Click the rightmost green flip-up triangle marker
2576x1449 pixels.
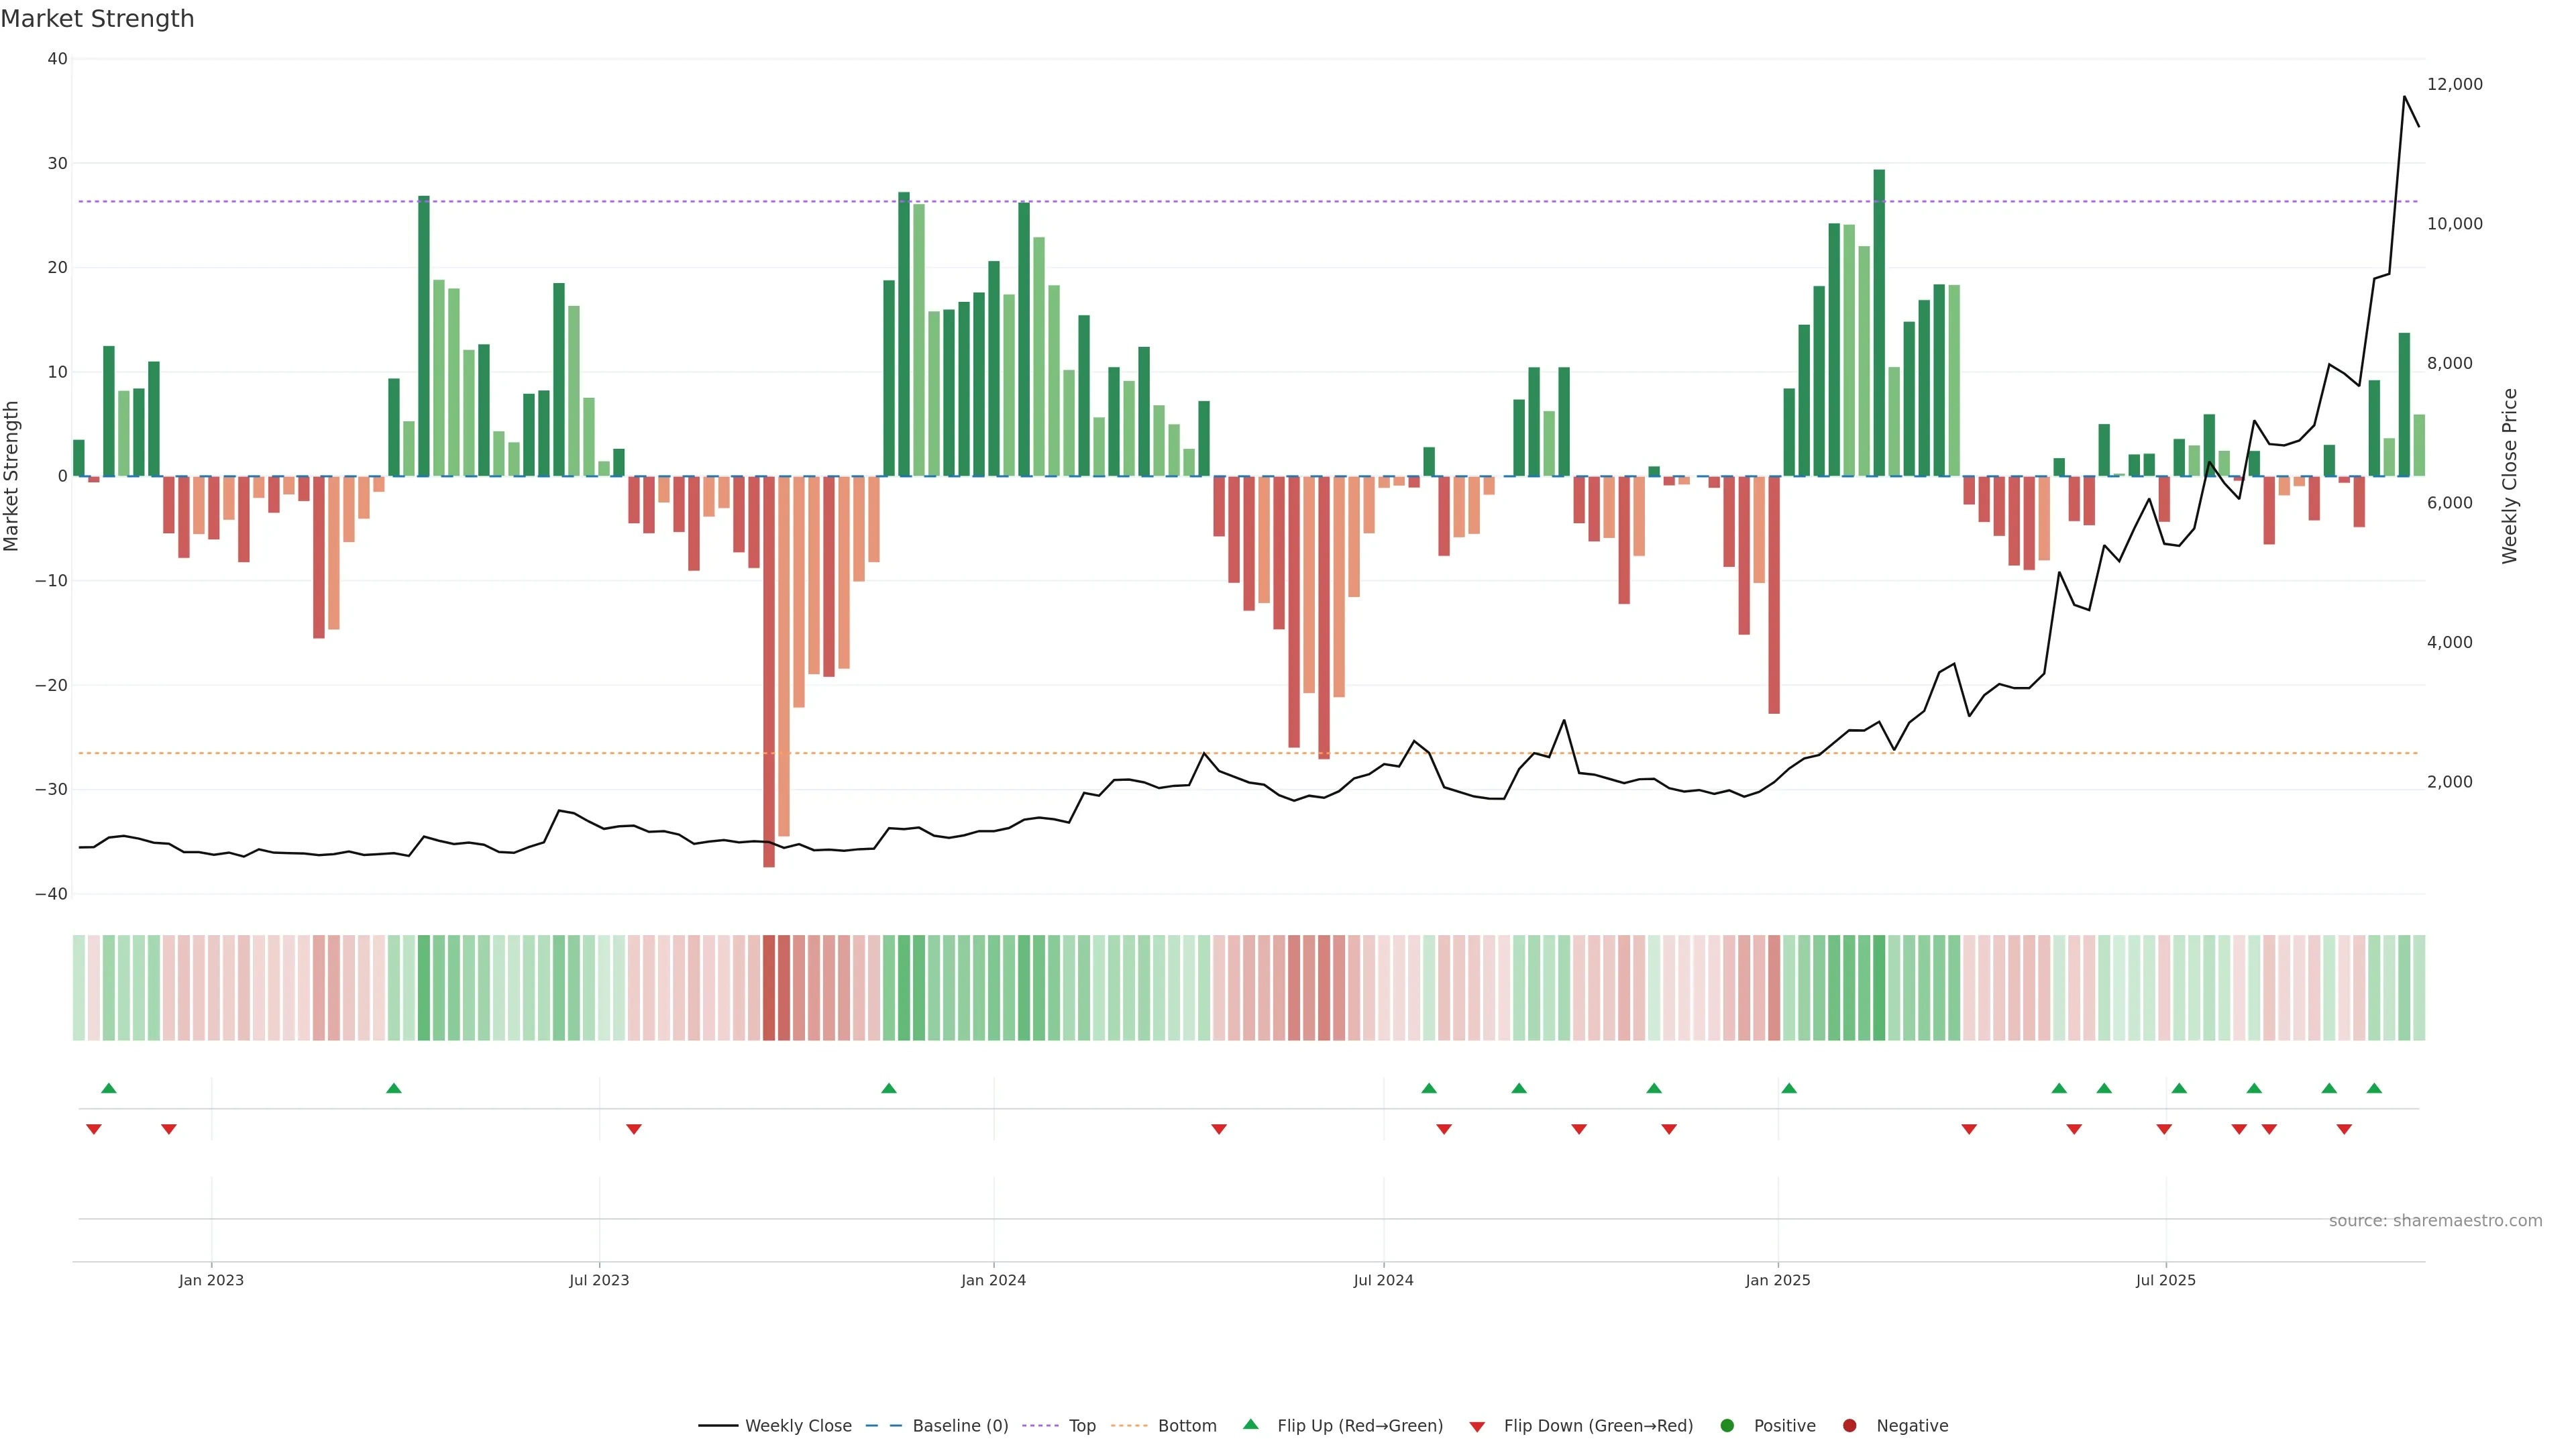click(x=2374, y=1088)
